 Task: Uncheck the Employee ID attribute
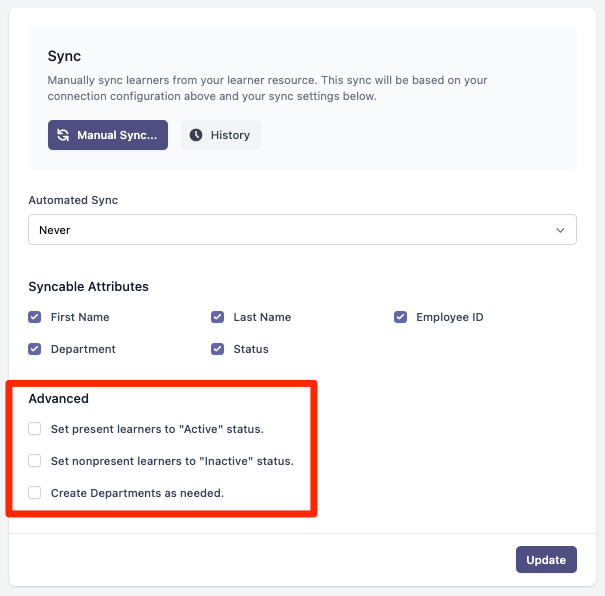click(400, 317)
